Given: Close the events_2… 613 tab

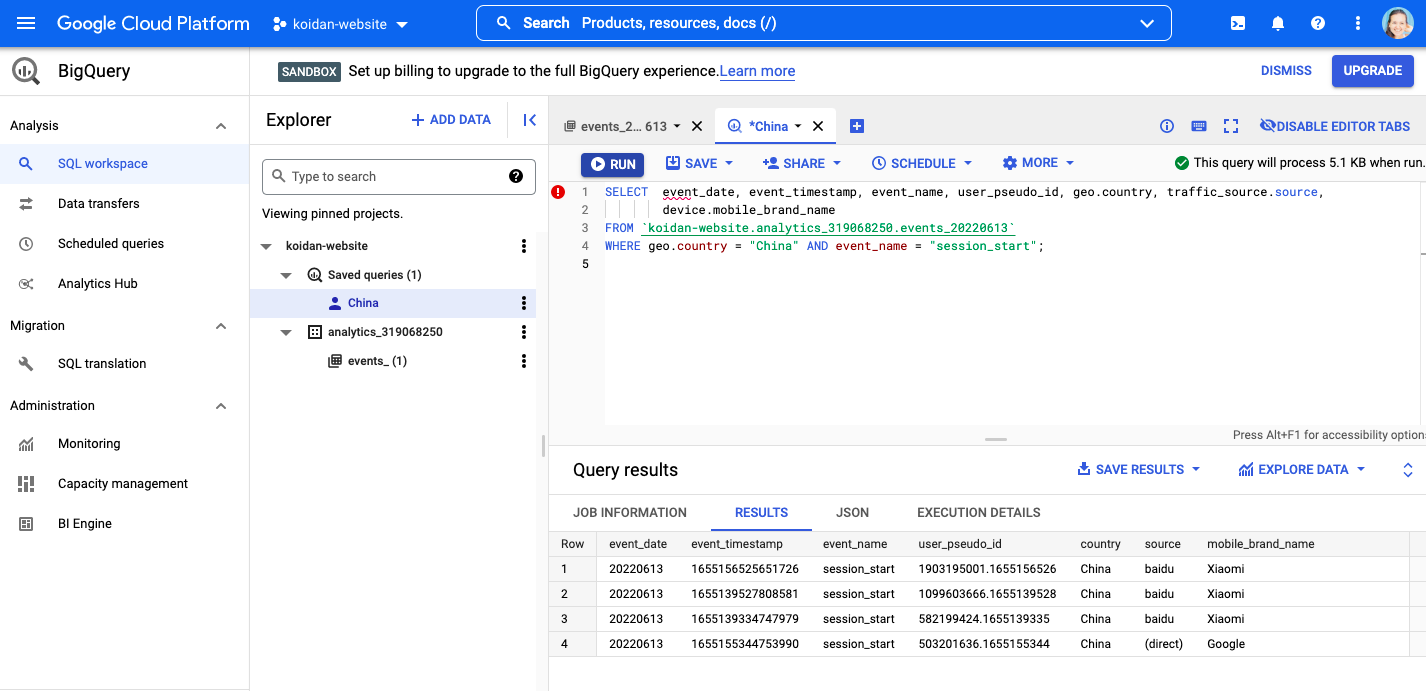Looking at the screenshot, I should [697, 126].
